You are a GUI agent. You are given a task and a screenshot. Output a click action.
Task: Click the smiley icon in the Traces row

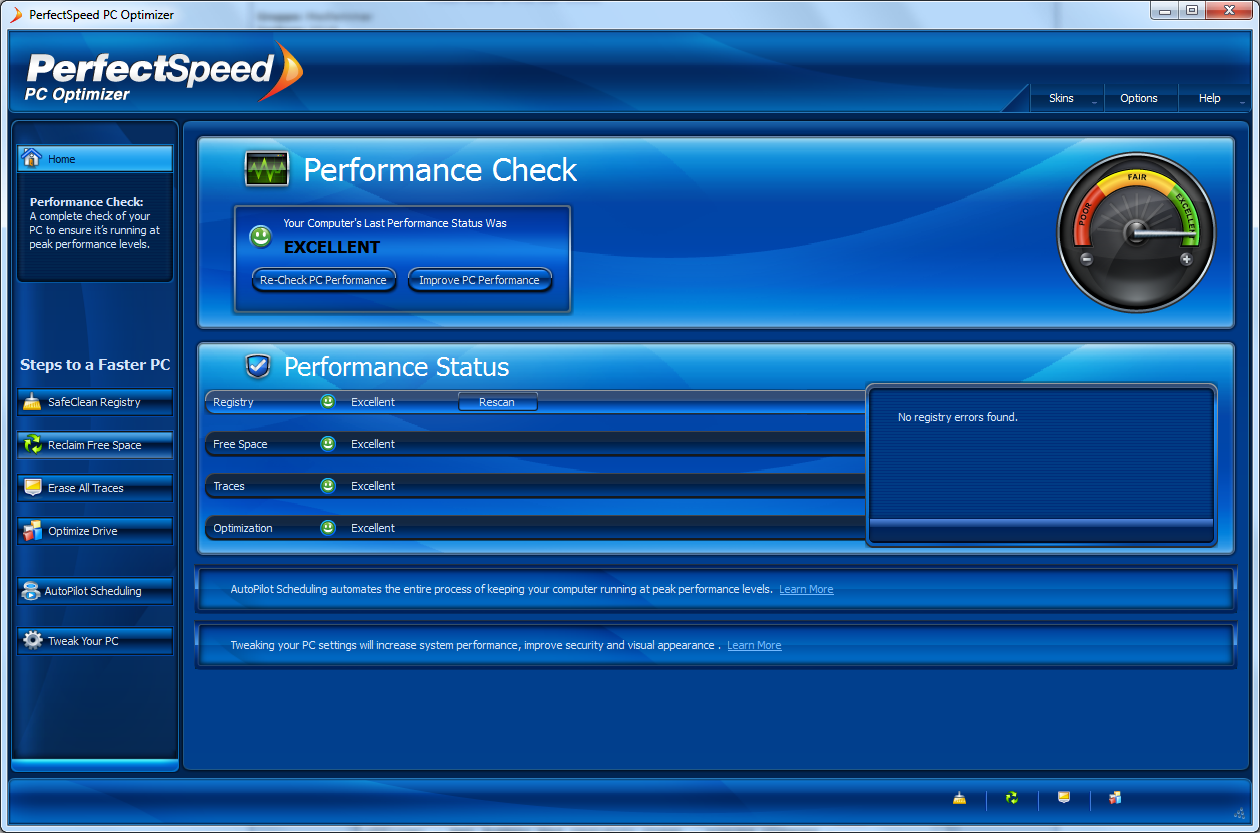coord(328,485)
